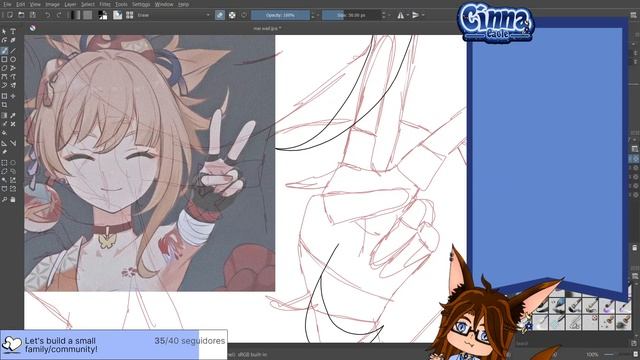Select the Rectangle shape tool

click(4, 60)
